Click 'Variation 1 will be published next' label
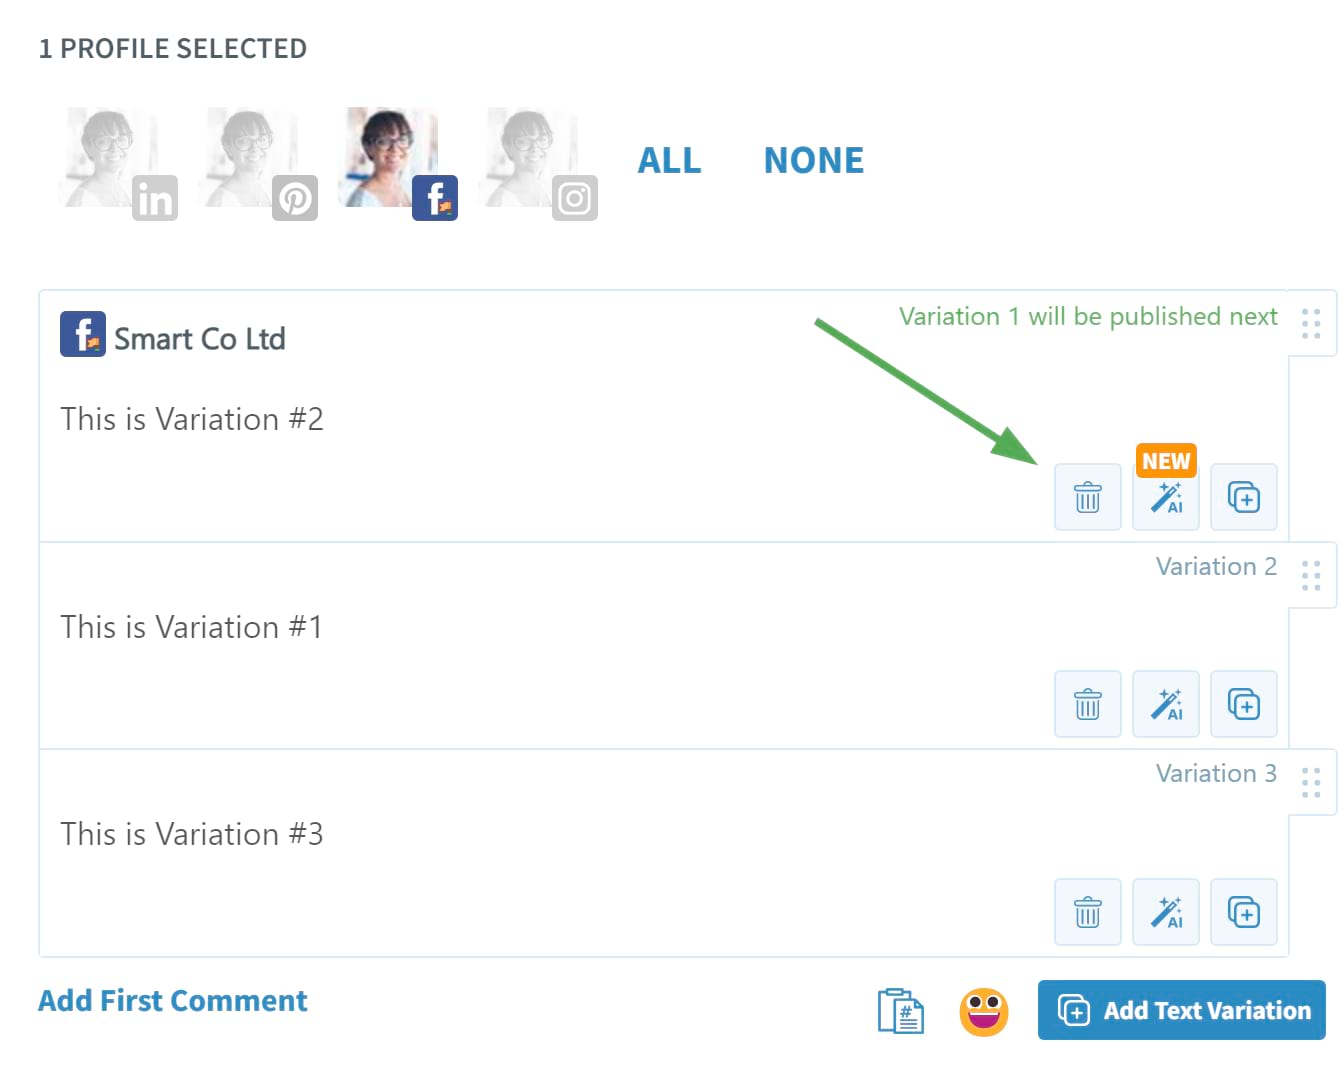 tap(1088, 317)
